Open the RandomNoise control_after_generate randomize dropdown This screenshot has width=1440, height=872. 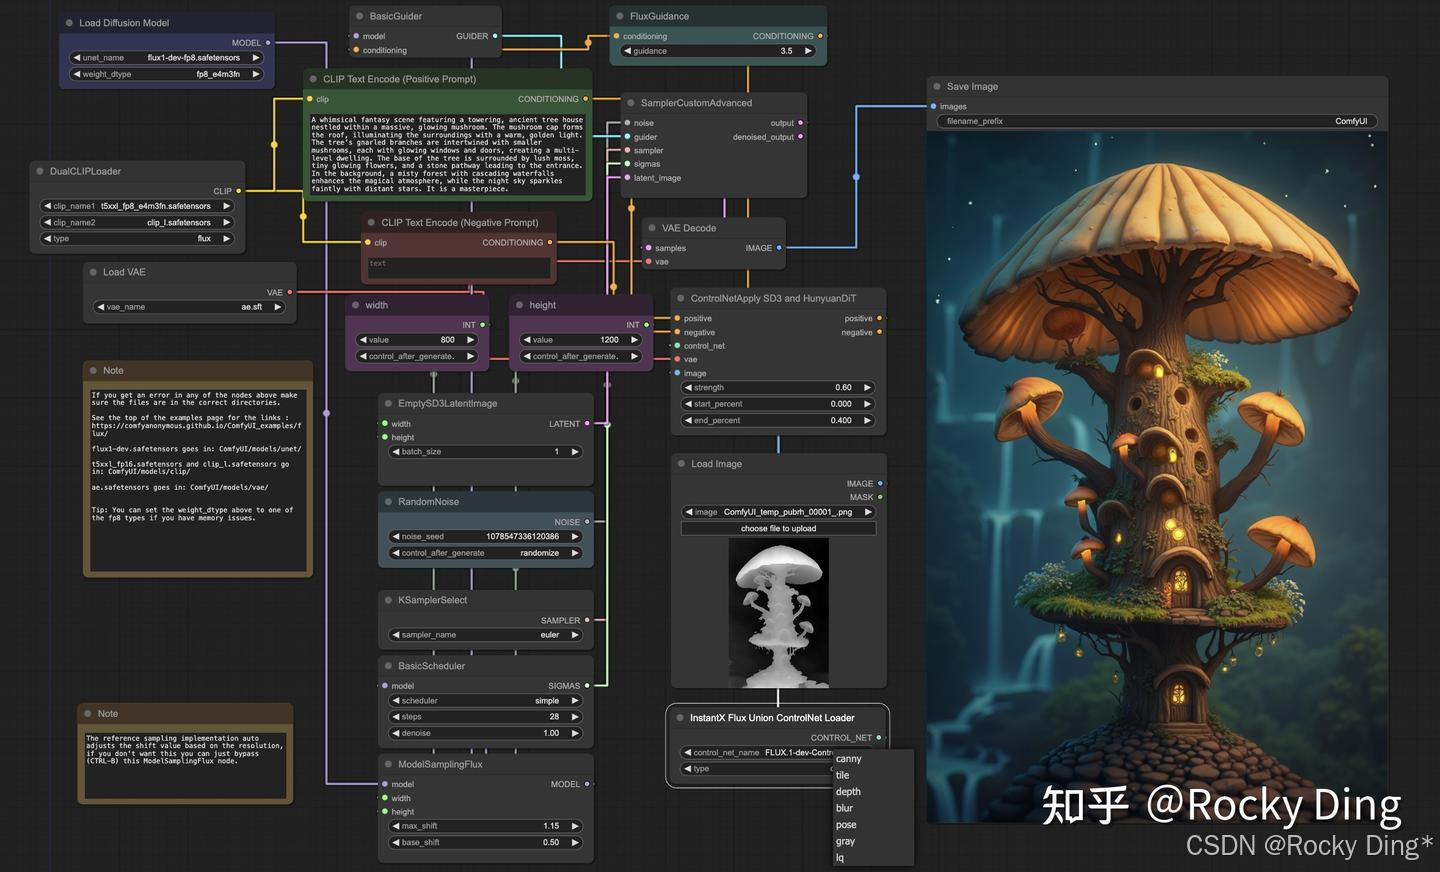click(x=485, y=553)
